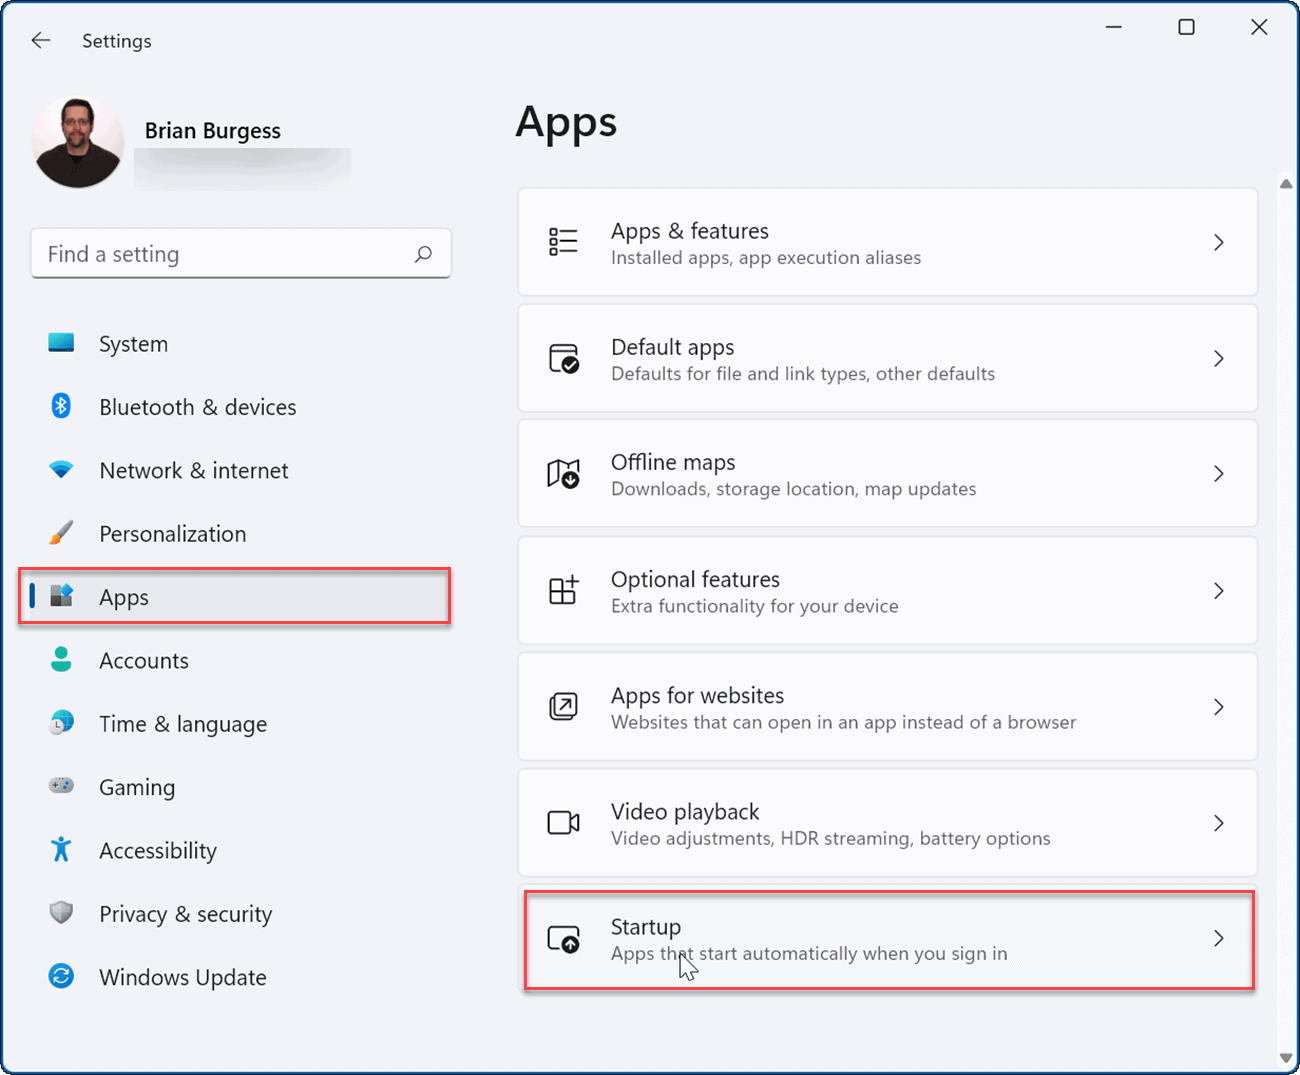Viewport: 1300px width, 1075px height.
Task: Select the Apps & features list icon
Action: (563, 241)
